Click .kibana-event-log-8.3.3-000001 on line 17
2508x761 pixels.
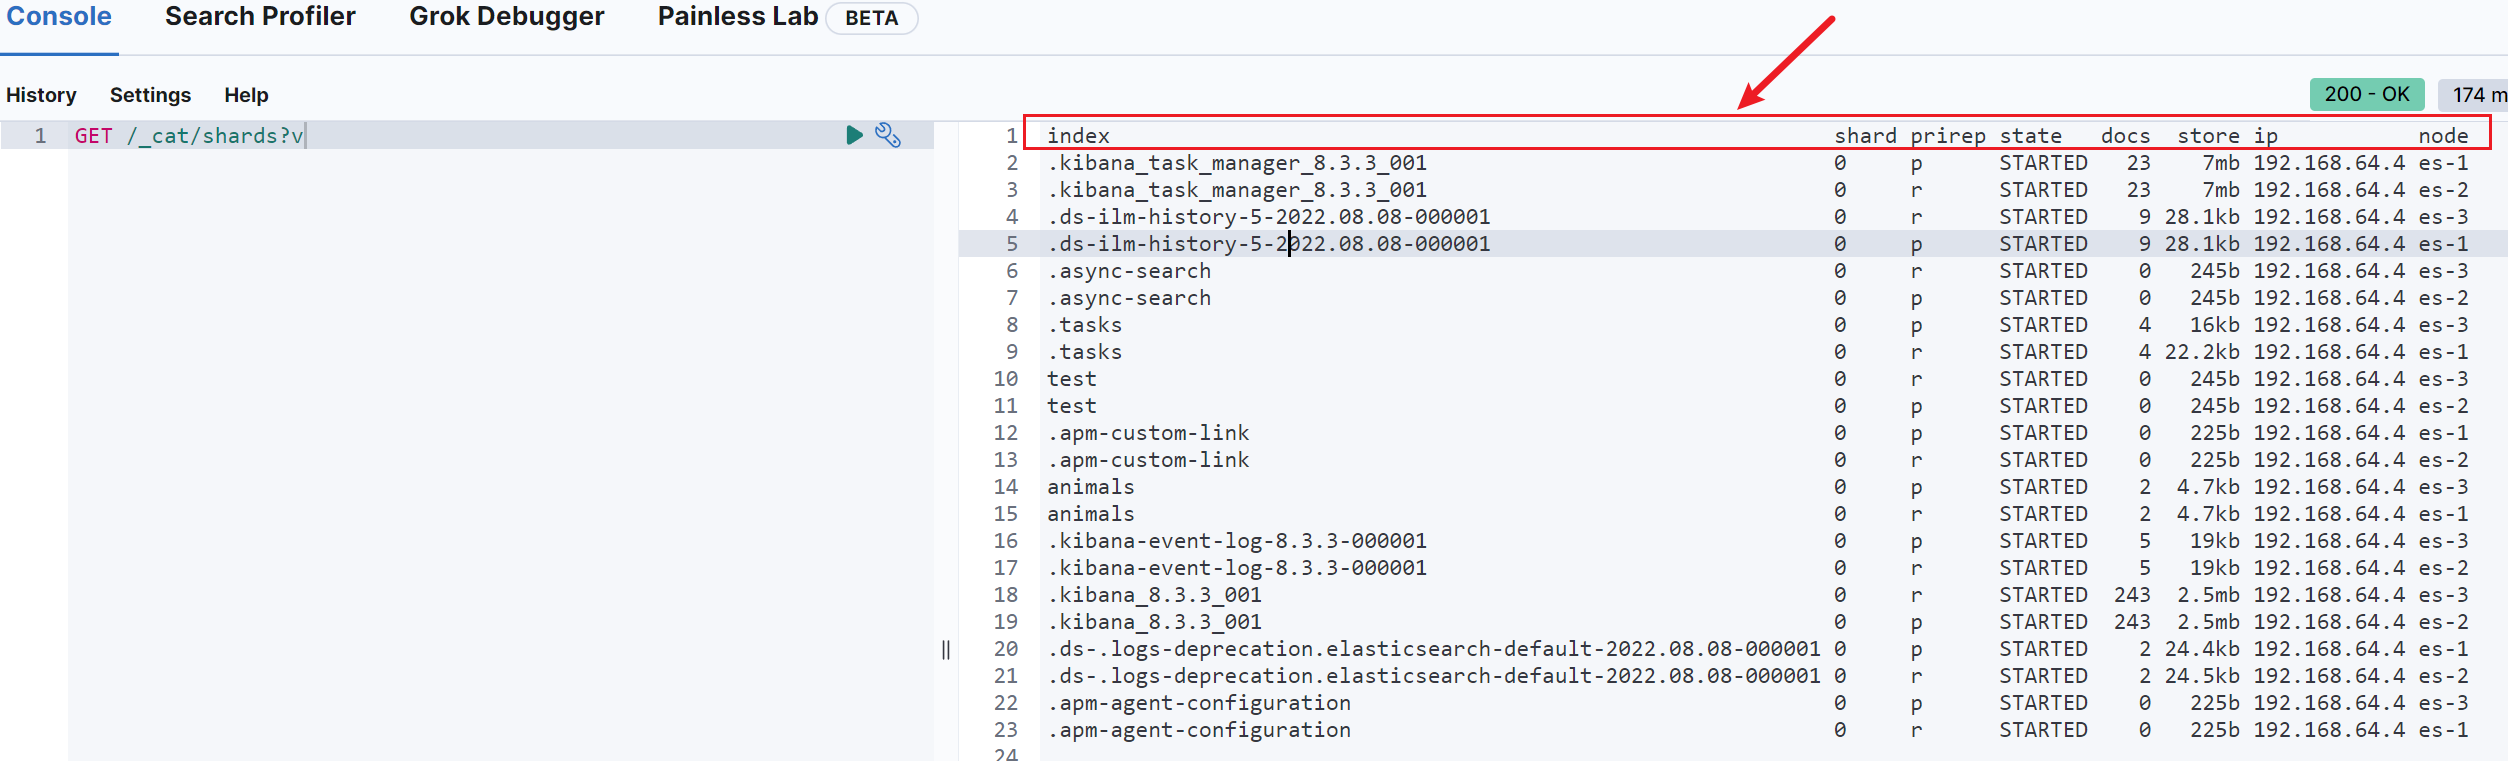coord(1237,568)
